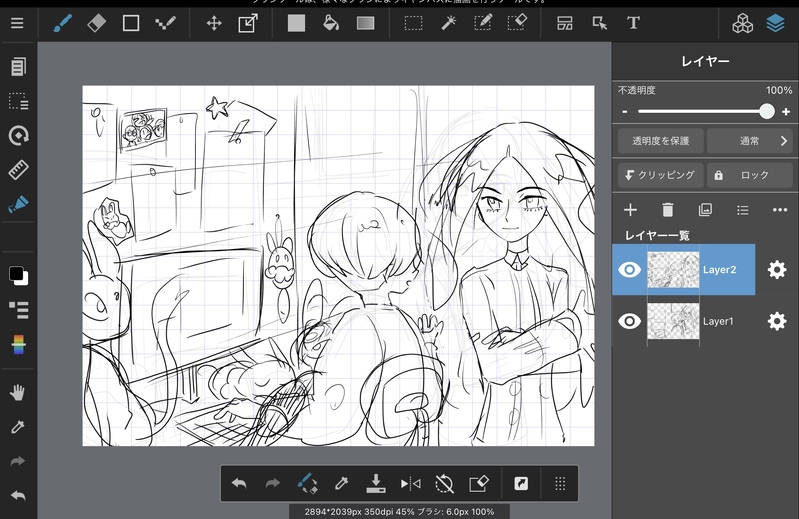Image resolution: width=799 pixels, height=519 pixels.
Task: Click undo in the bottom shortcut bar
Action: point(239,483)
